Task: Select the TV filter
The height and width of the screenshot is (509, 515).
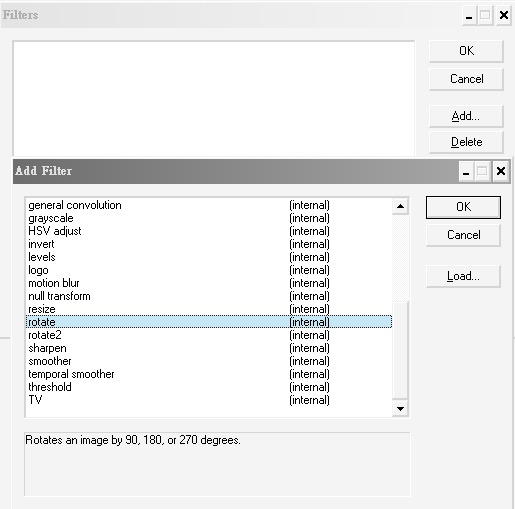Action: click(209, 400)
